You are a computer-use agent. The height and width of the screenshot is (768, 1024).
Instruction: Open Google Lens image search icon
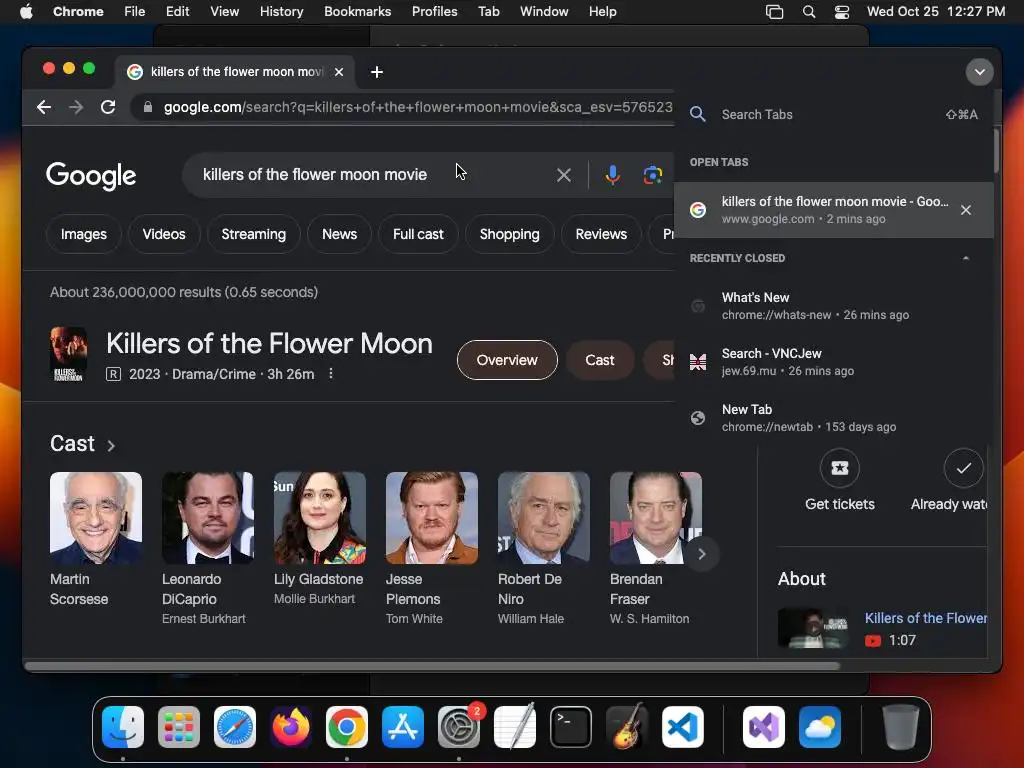652,175
